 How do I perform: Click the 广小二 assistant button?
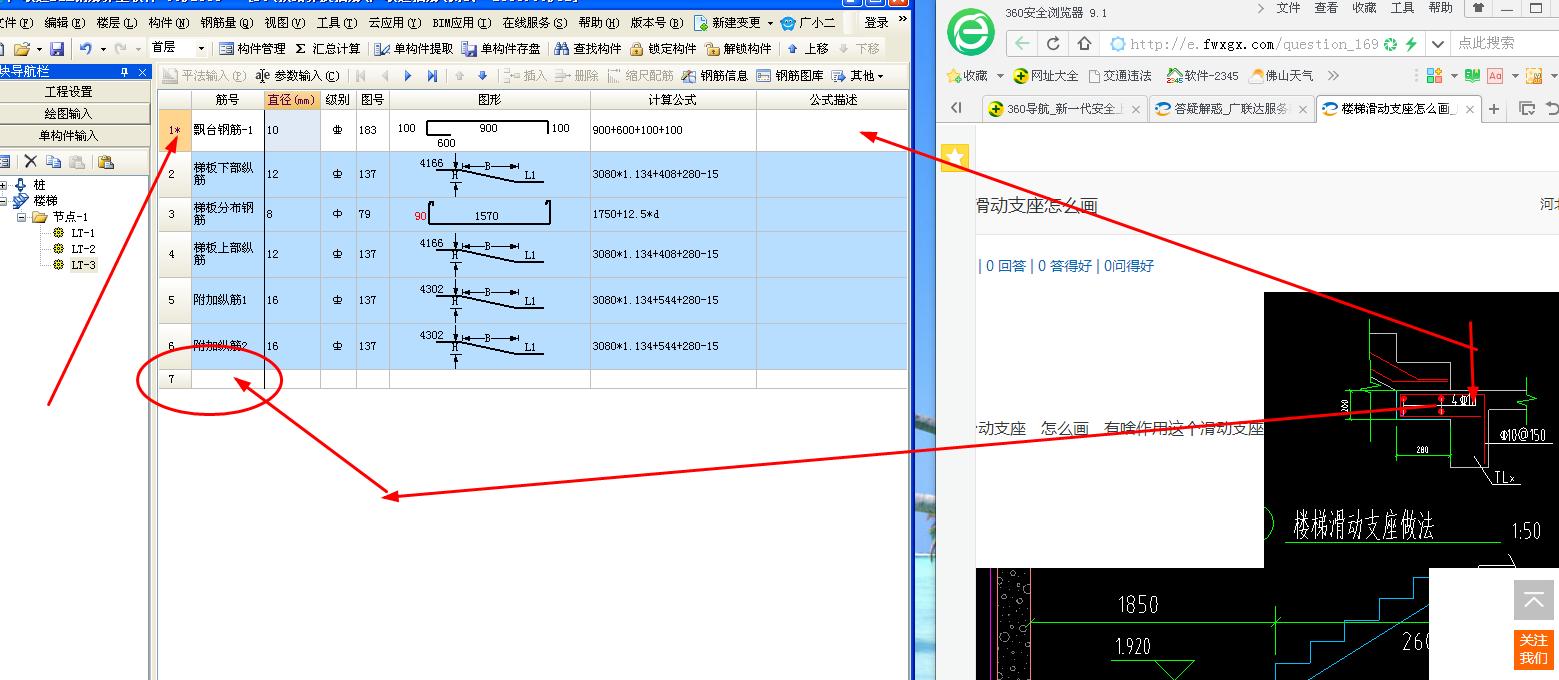(x=808, y=23)
